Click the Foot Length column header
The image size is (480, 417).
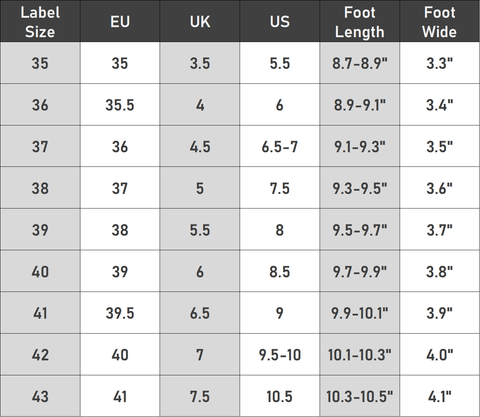tap(360, 21)
